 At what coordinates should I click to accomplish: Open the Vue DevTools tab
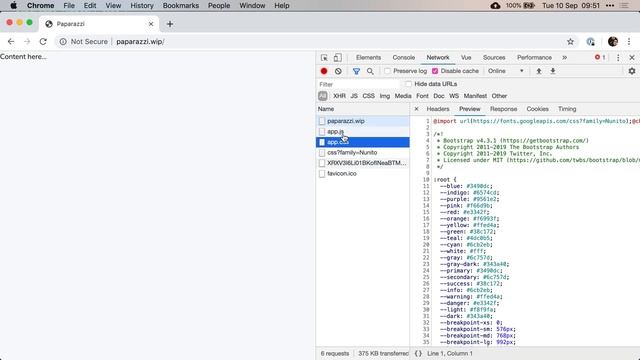pyautogui.click(x=466, y=58)
